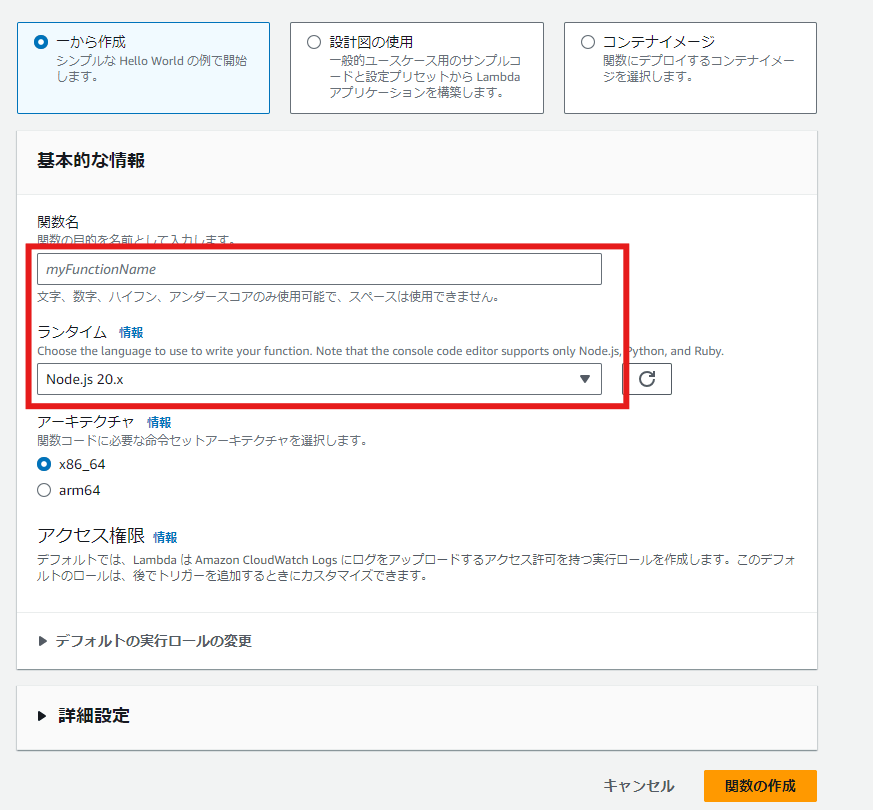Click the 基本的な情報 heading
This screenshot has width=873, height=810.
91,160
